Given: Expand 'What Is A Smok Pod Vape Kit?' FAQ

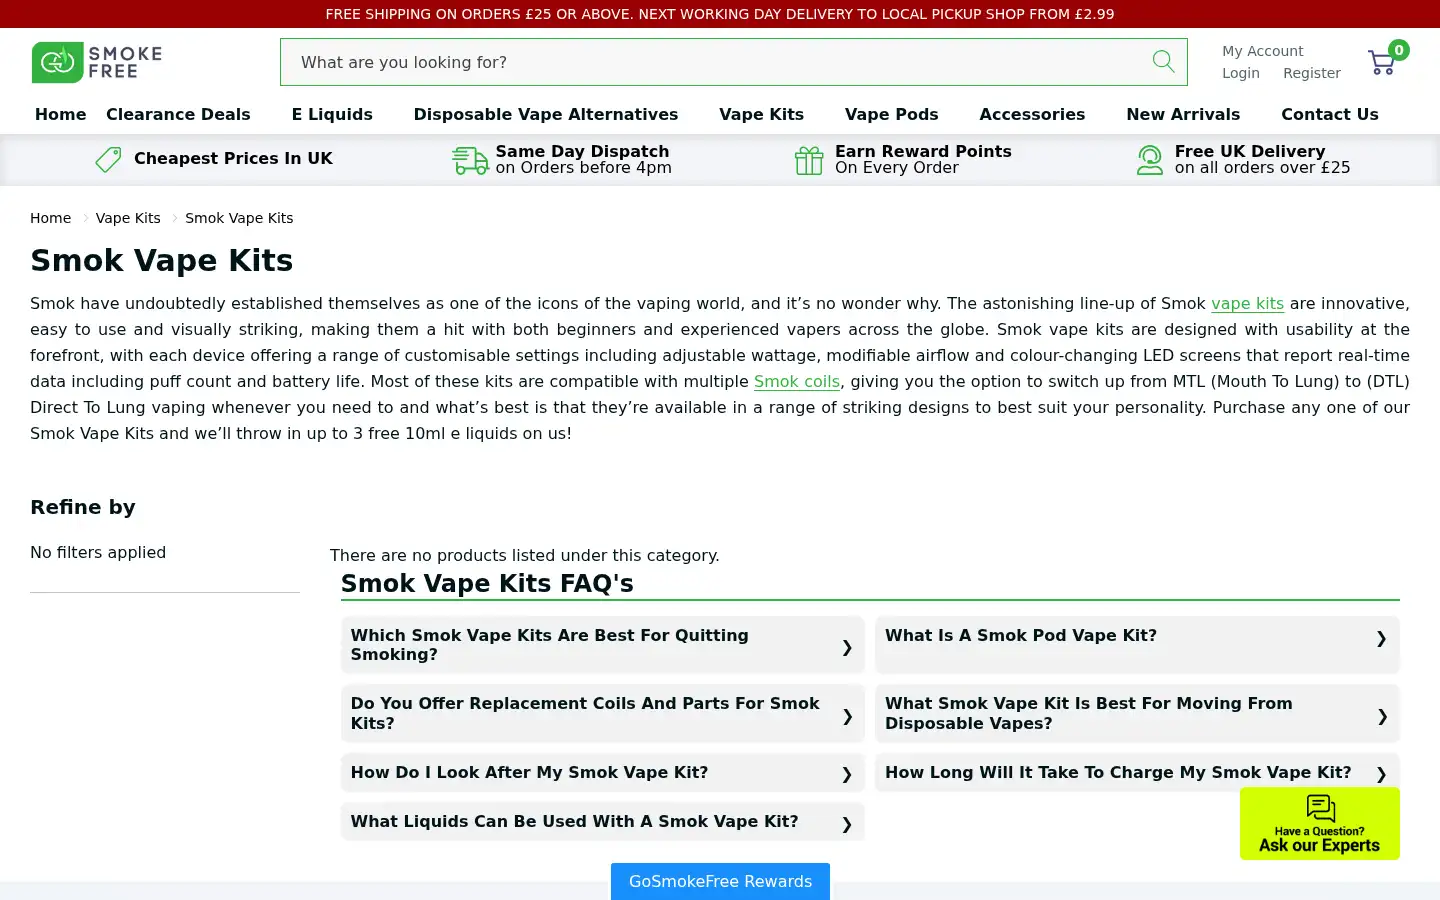Looking at the screenshot, I should pos(1137,645).
